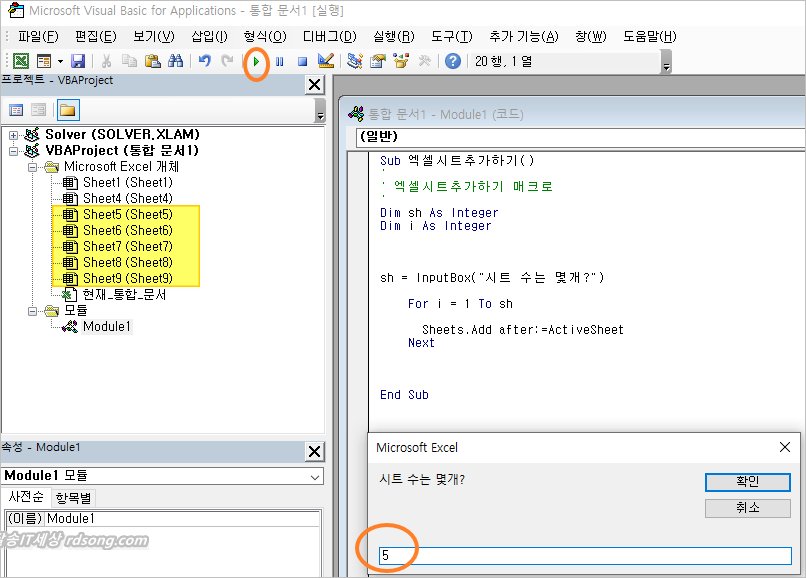The height and width of the screenshot is (578, 806).
Task: Click the Reset stop icon in toolbar
Action: click(x=301, y=62)
